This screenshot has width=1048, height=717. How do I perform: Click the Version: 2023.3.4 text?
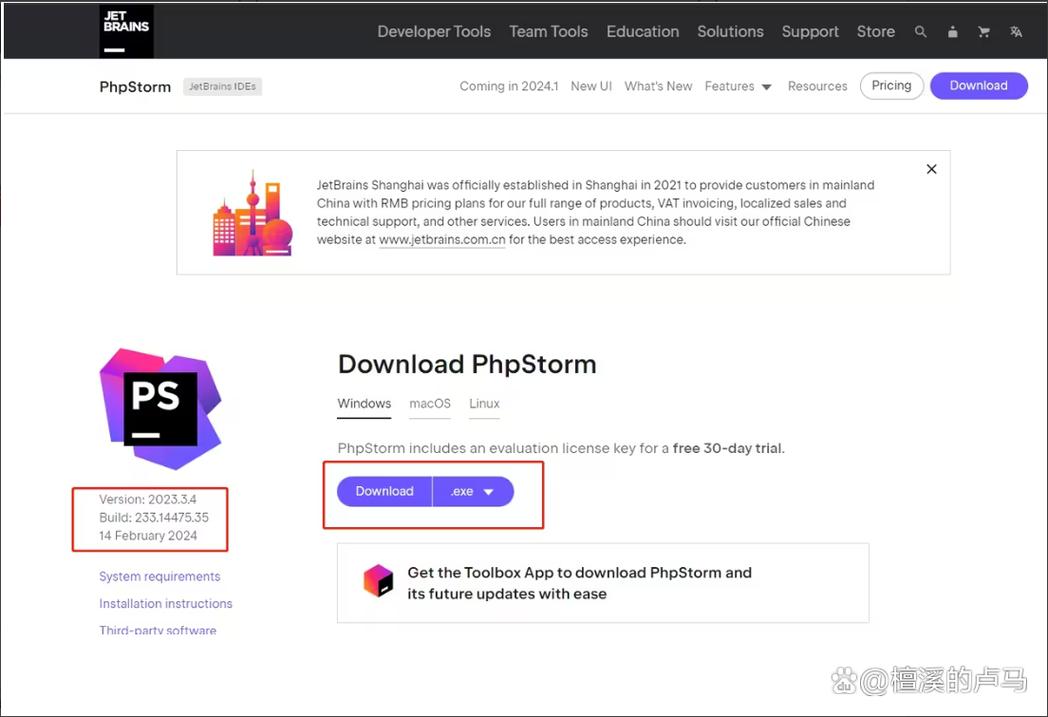(x=148, y=499)
